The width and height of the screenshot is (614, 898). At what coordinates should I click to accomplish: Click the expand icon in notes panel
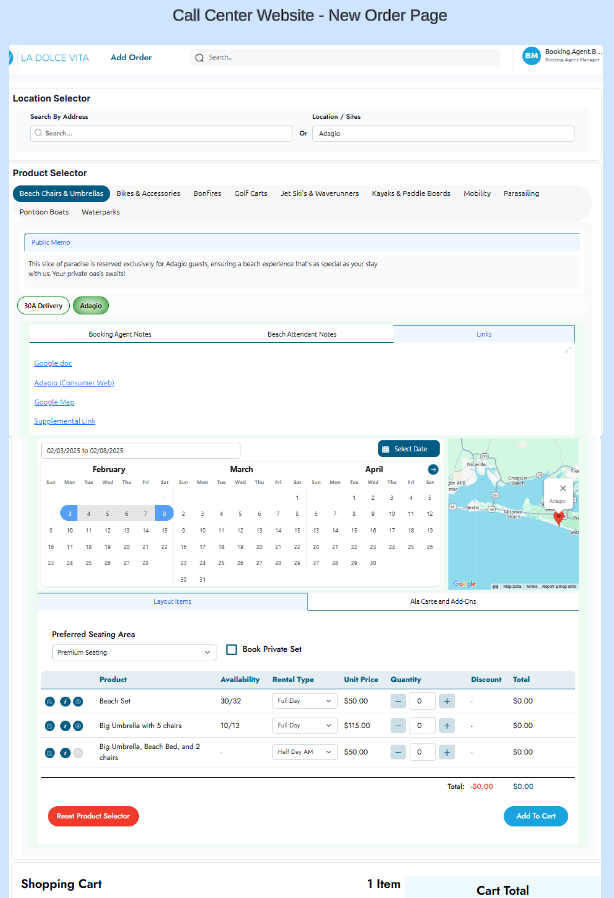click(x=569, y=349)
